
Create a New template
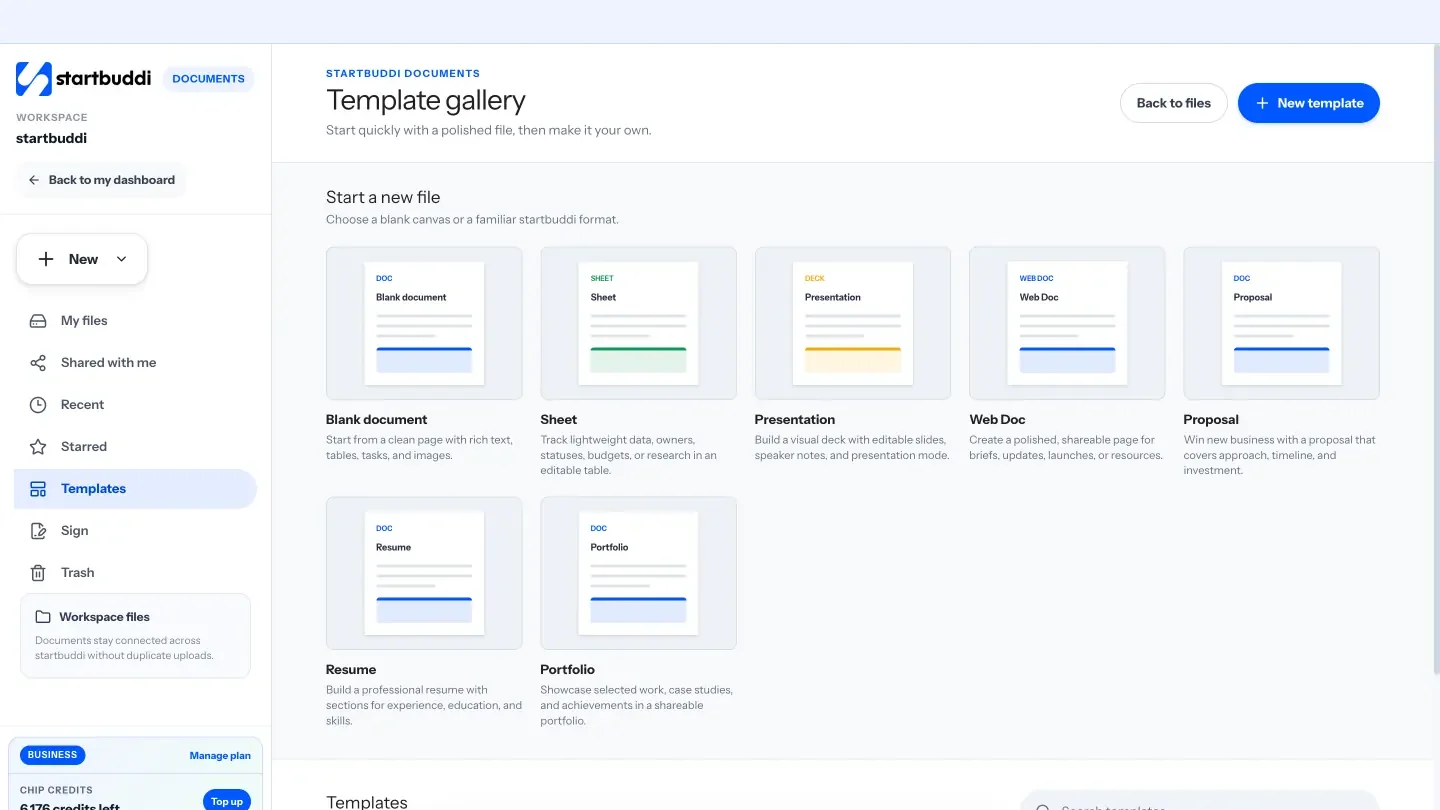click(x=1309, y=103)
